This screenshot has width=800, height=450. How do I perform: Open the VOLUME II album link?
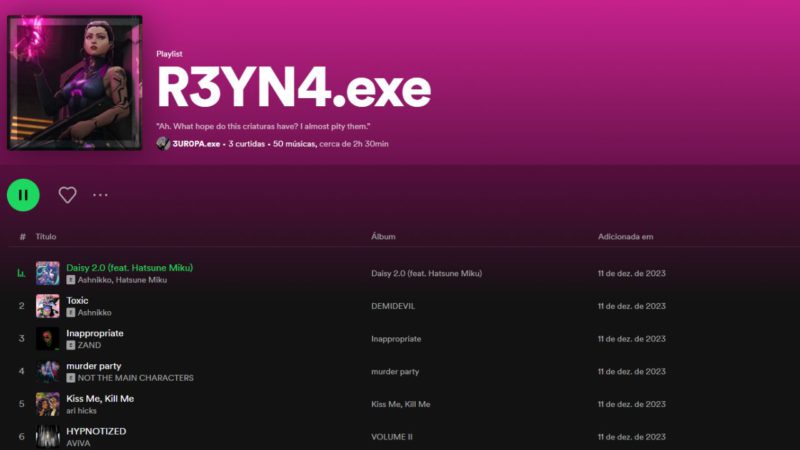tap(391, 437)
